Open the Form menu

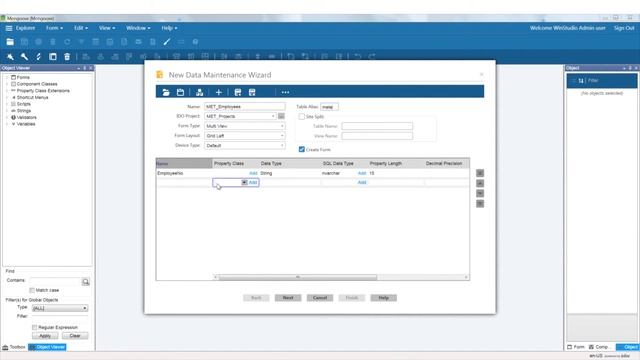pyautogui.click(x=54, y=28)
